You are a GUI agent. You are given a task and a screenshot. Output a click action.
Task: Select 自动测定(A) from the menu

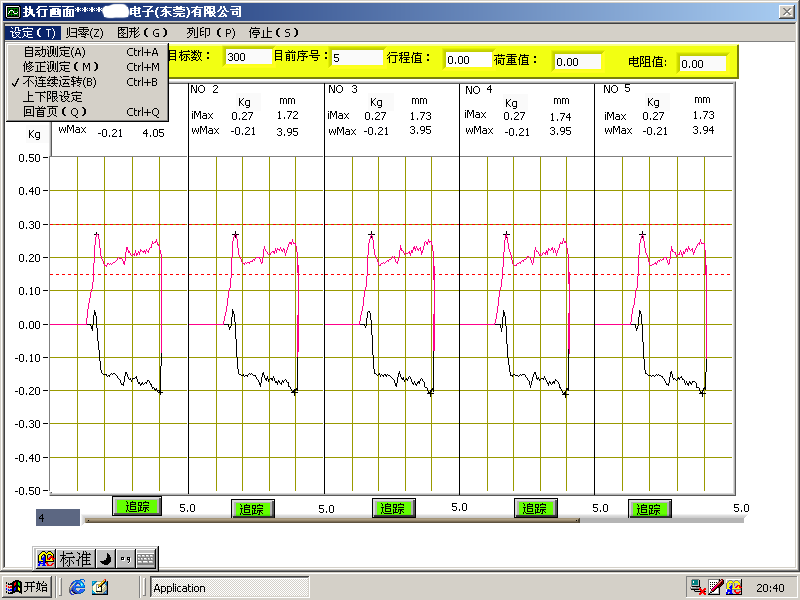click(55, 52)
